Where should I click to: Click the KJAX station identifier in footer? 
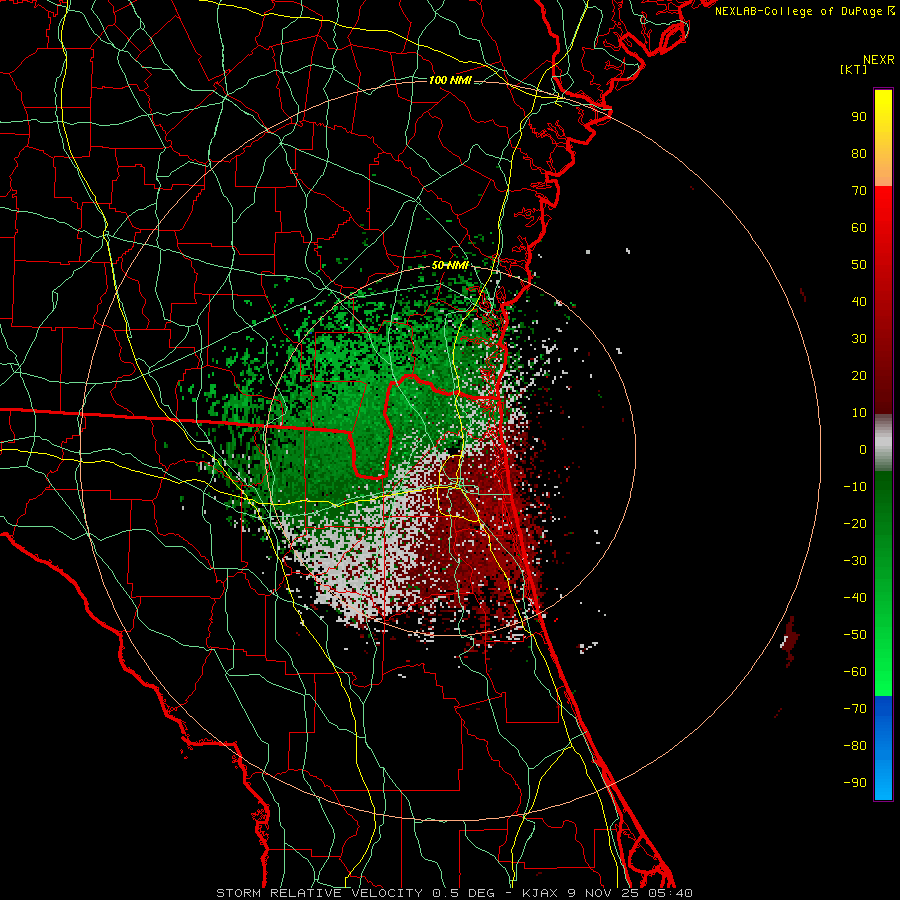(541, 893)
